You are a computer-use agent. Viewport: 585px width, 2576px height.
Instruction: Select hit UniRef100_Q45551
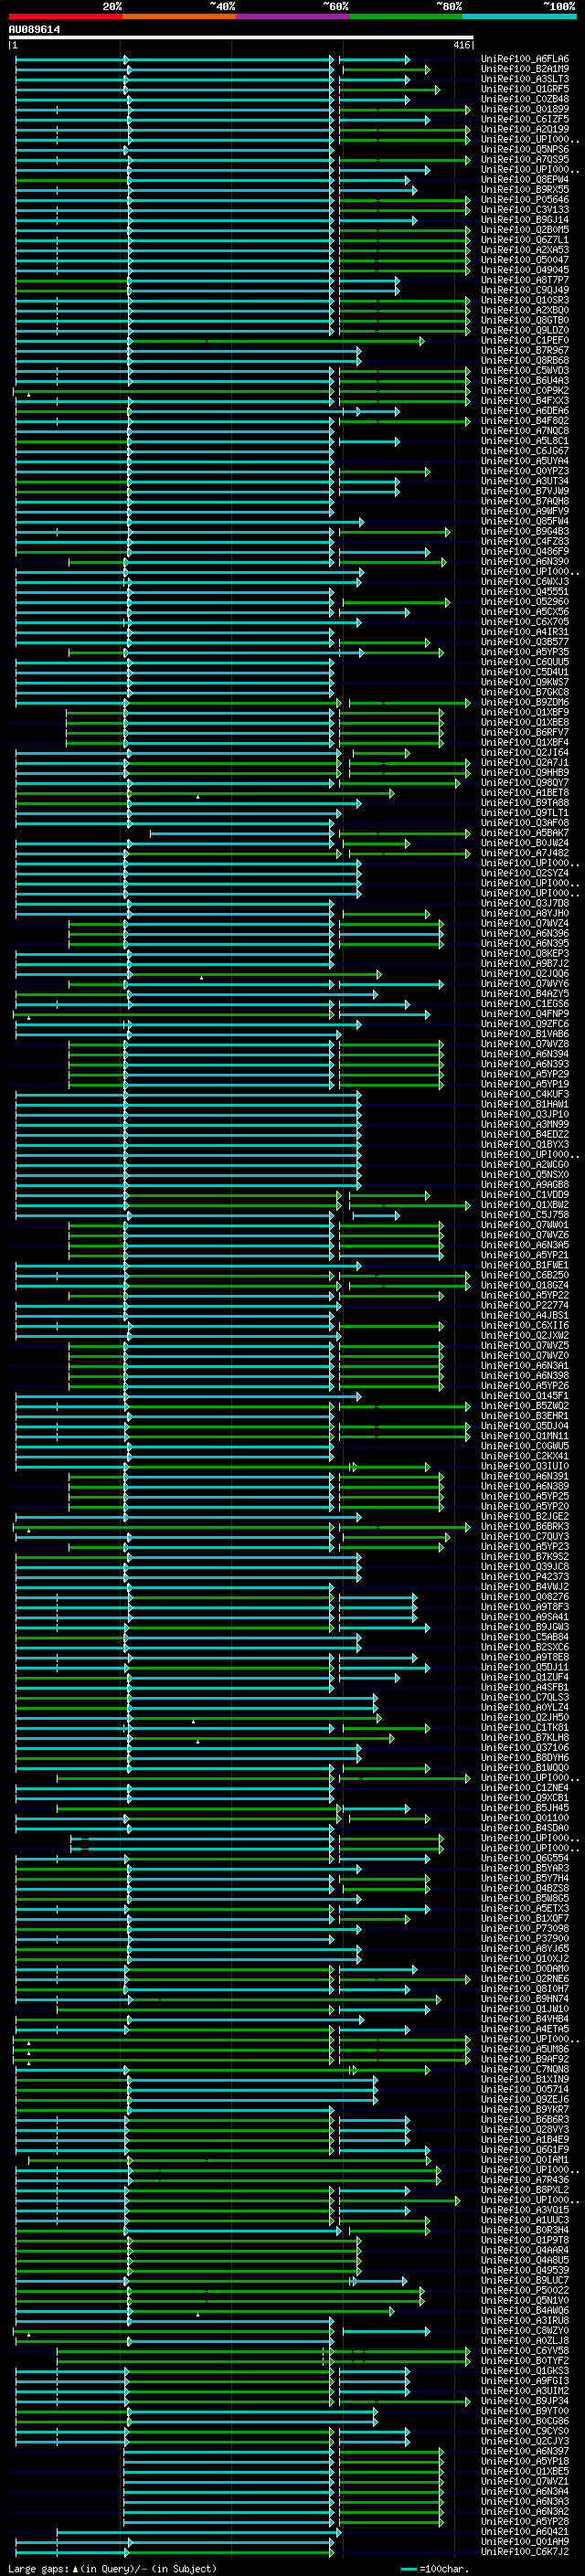tap(525, 592)
